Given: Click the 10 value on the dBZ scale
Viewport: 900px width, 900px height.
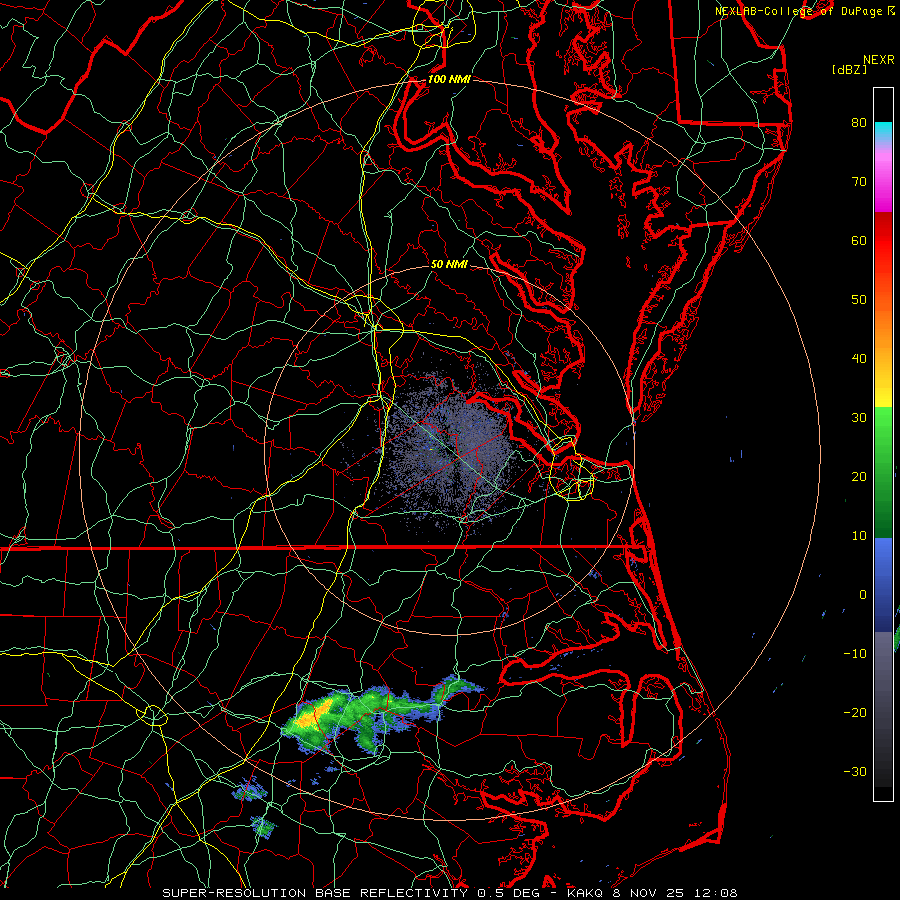Looking at the screenshot, I should coord(859,536).
